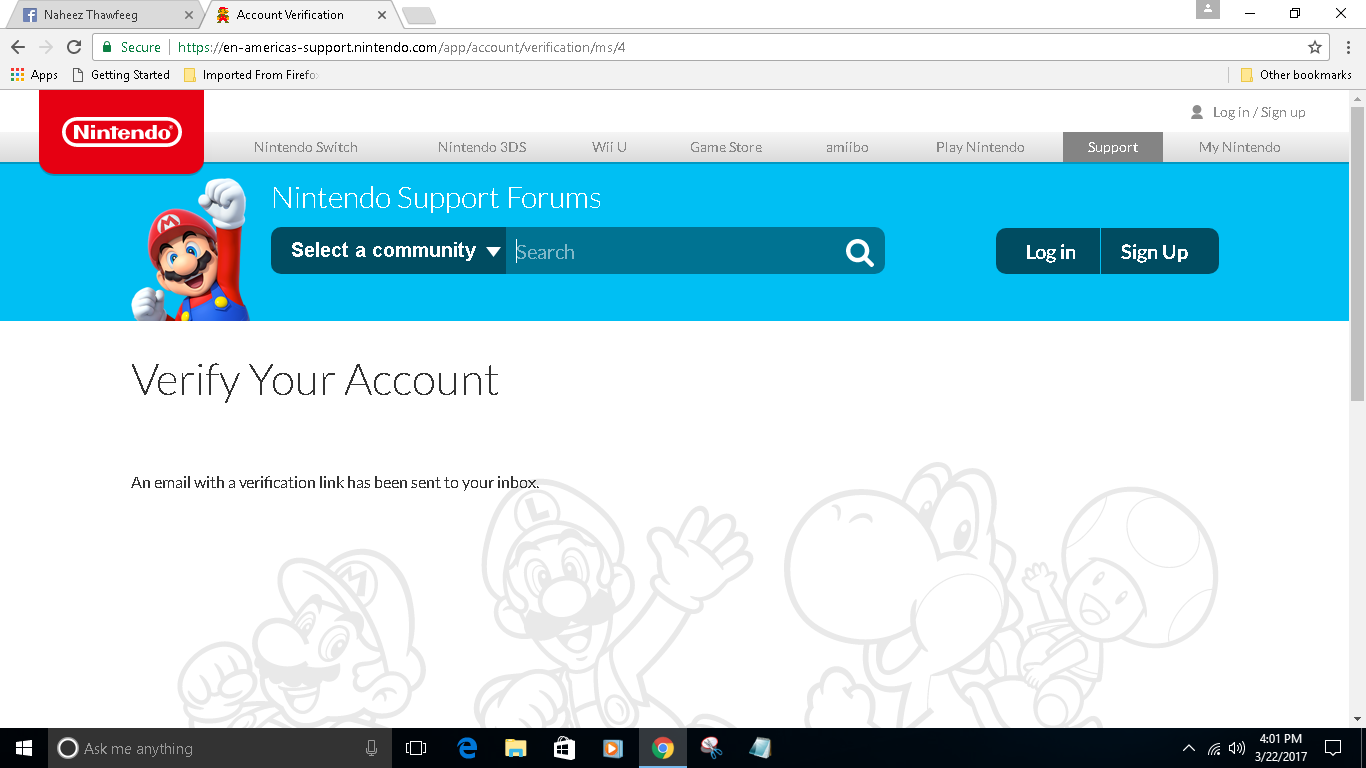Open the Wii U nav item
Viewport: 1366px width, 768px height.
tap(609, 147)
